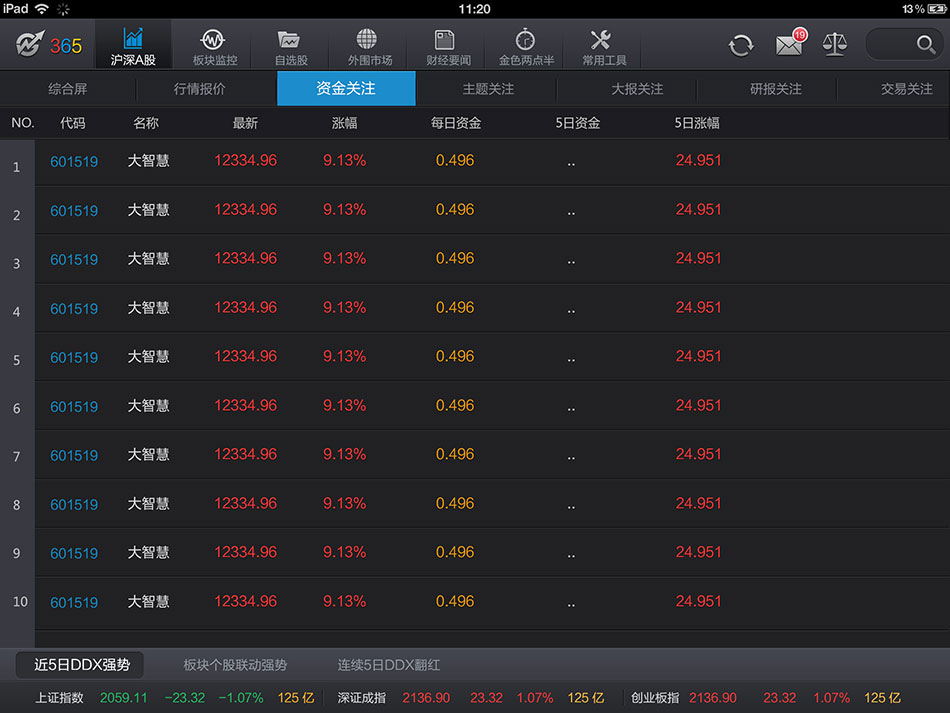This screenshot has width=950, height=713.
Task: Select row 10 stock 大智慧
Action: (x=148, y=602)
